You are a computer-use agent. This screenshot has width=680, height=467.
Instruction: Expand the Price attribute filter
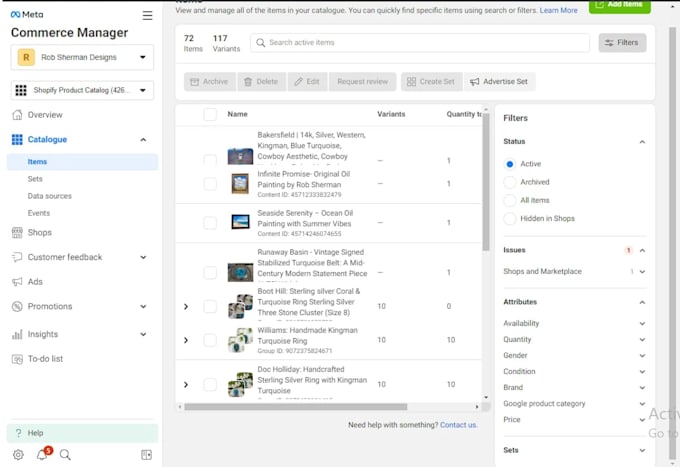[642, 420]
